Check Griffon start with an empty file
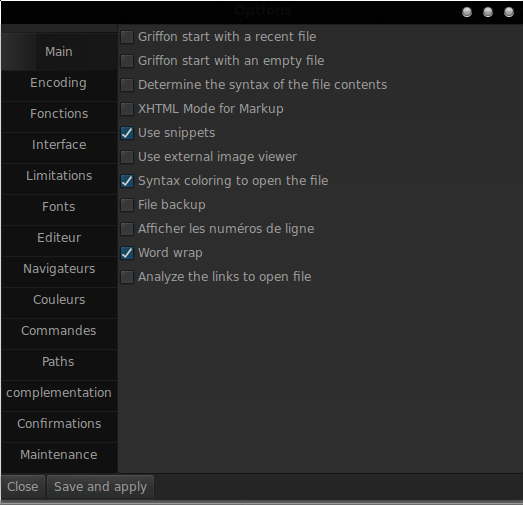 (127, 61)
